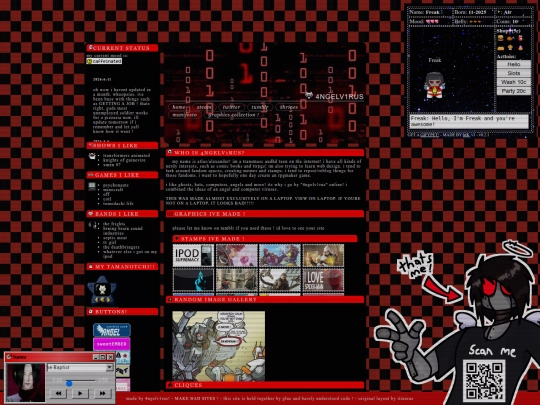Click the RANDOM IMAGE GALLERY header
Screen dimensions: 540x405
pyautogui.click(x=265, y=300)
